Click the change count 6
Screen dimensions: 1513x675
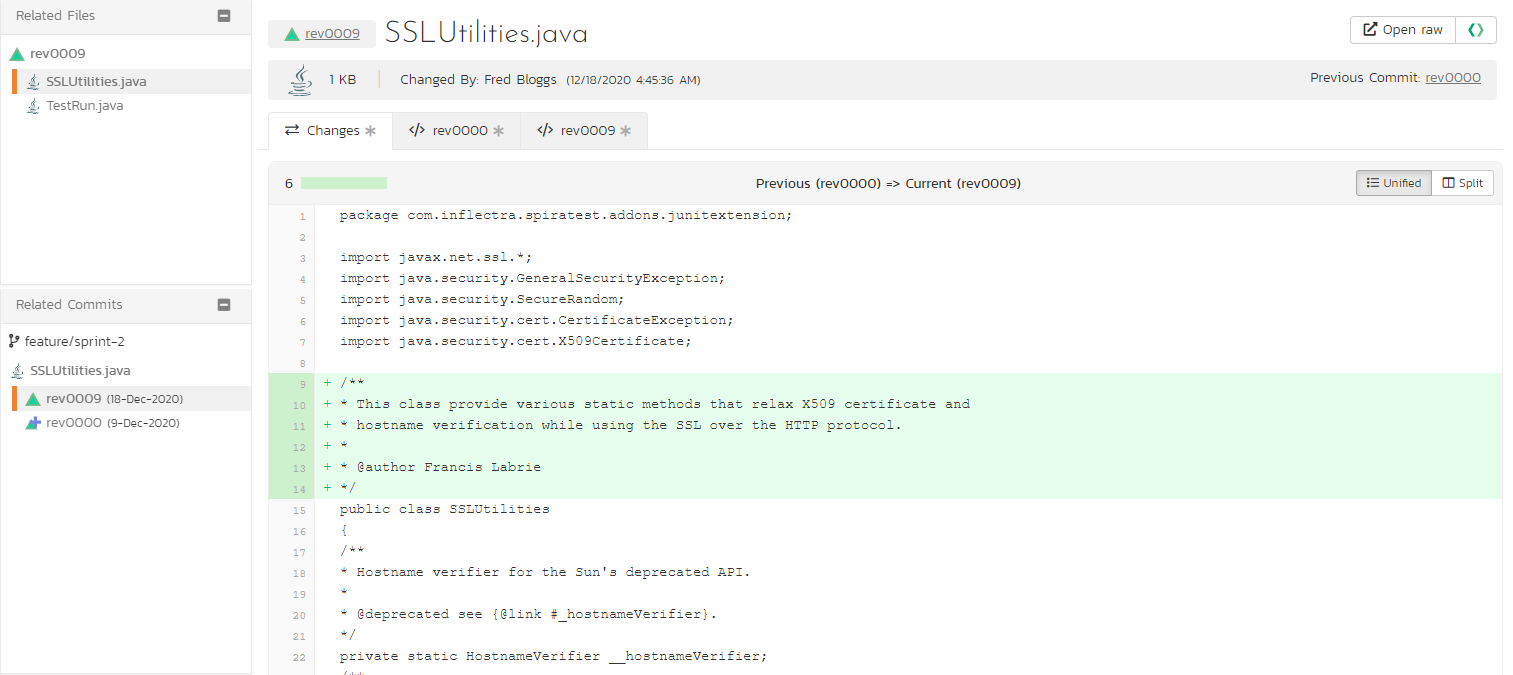tap(289, 184)
